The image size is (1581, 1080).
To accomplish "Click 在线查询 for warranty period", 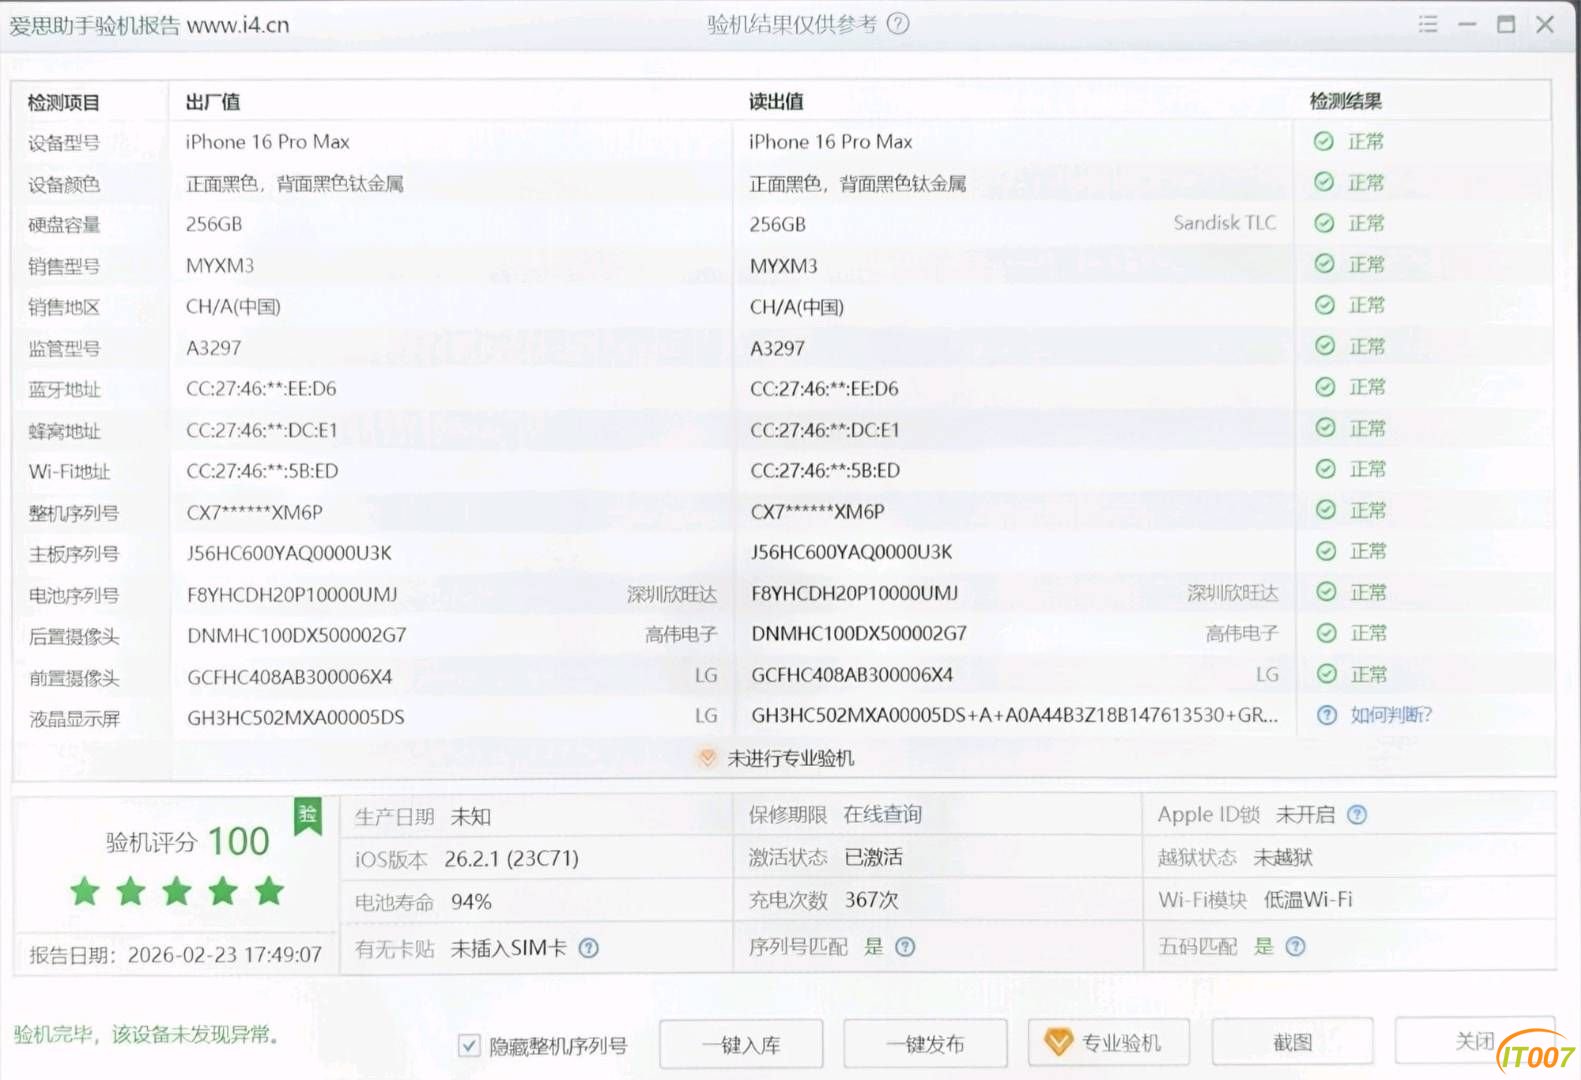I will pos(882,815).
